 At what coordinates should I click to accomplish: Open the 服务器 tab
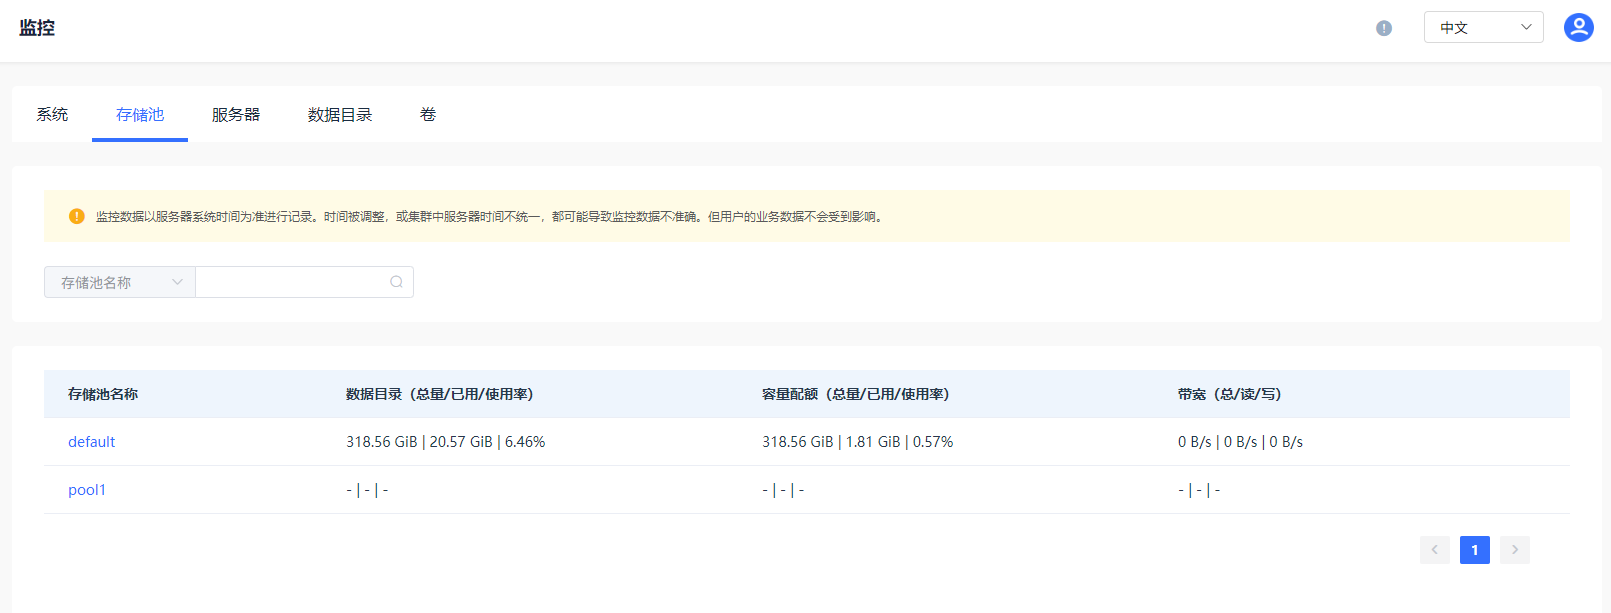(x=236, y=114)
